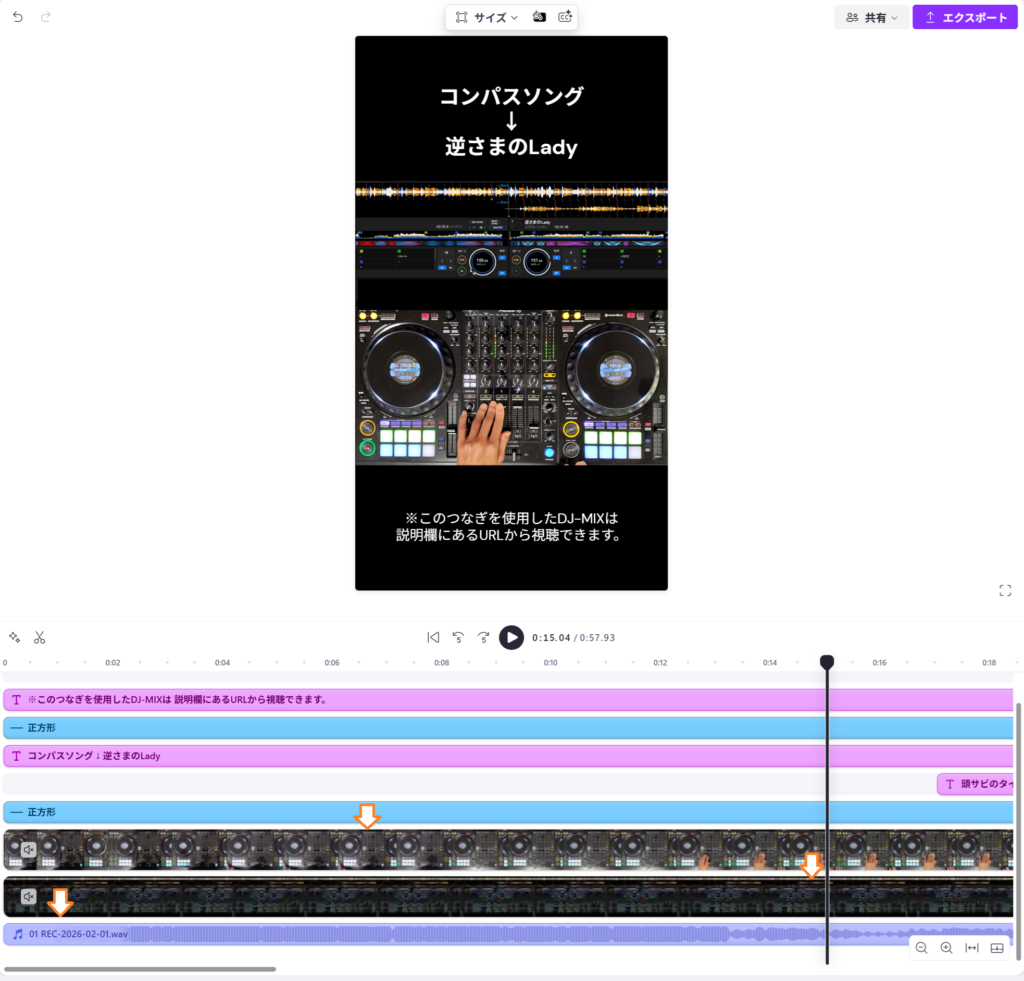1024x981 pixels.
Task: Click the captions CC icon
Action: click(565, 17)
